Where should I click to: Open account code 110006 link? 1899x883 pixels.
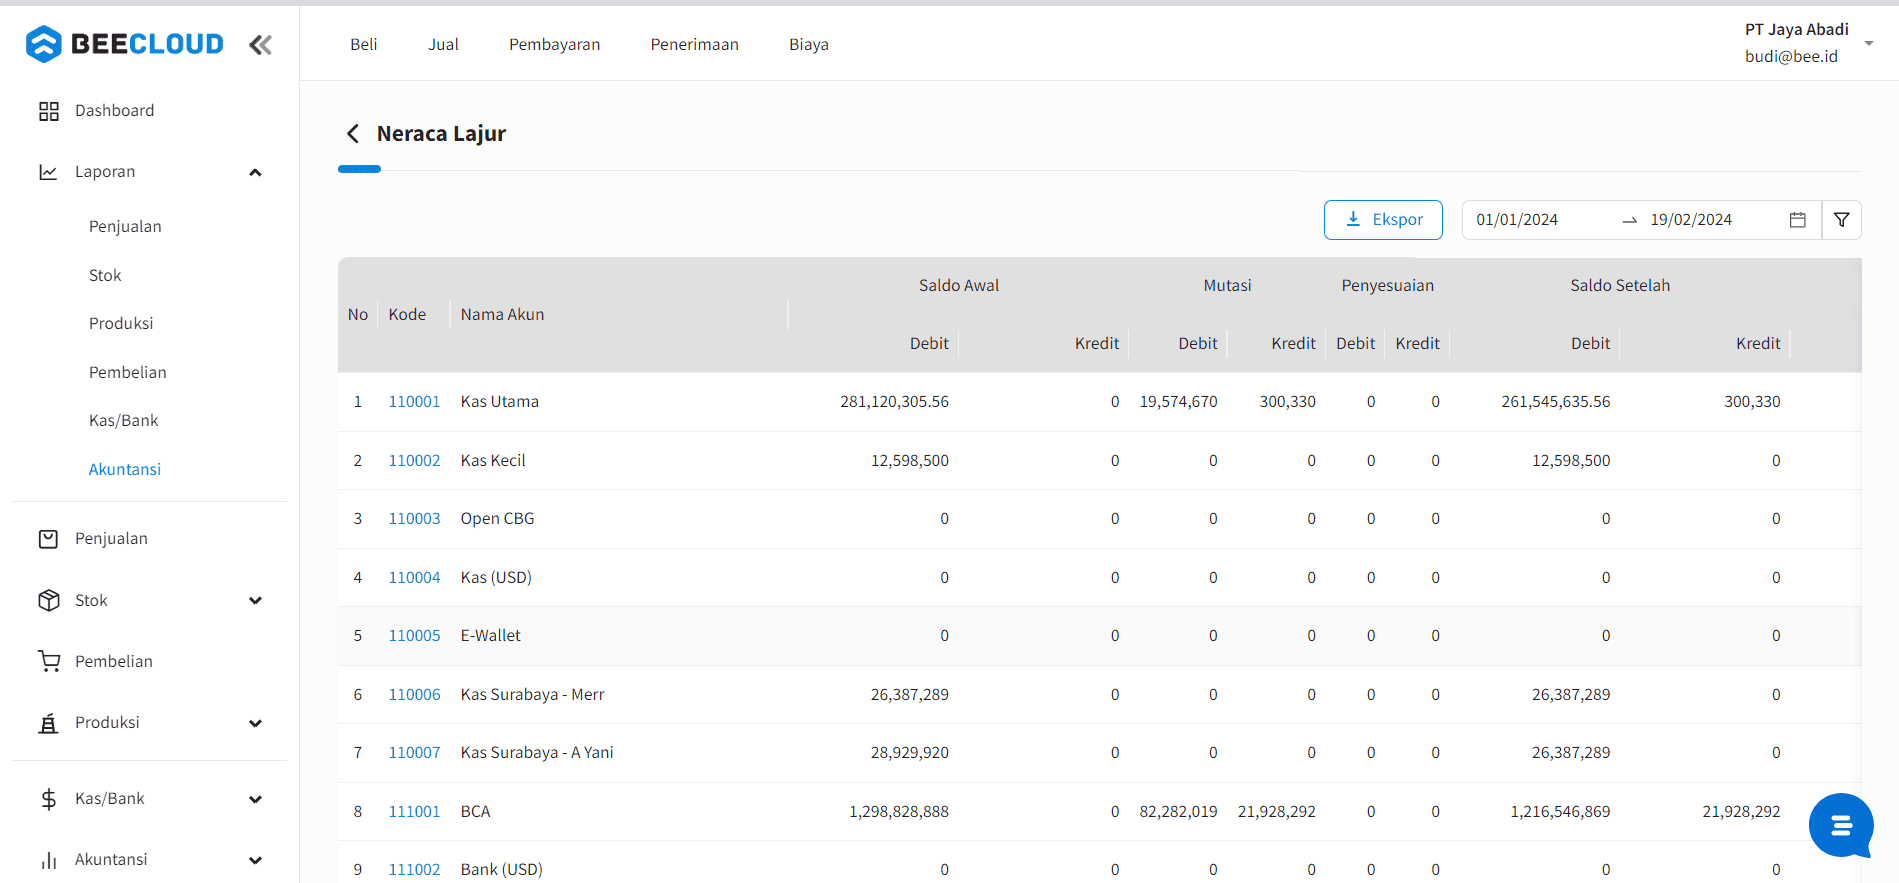point(414,694)
